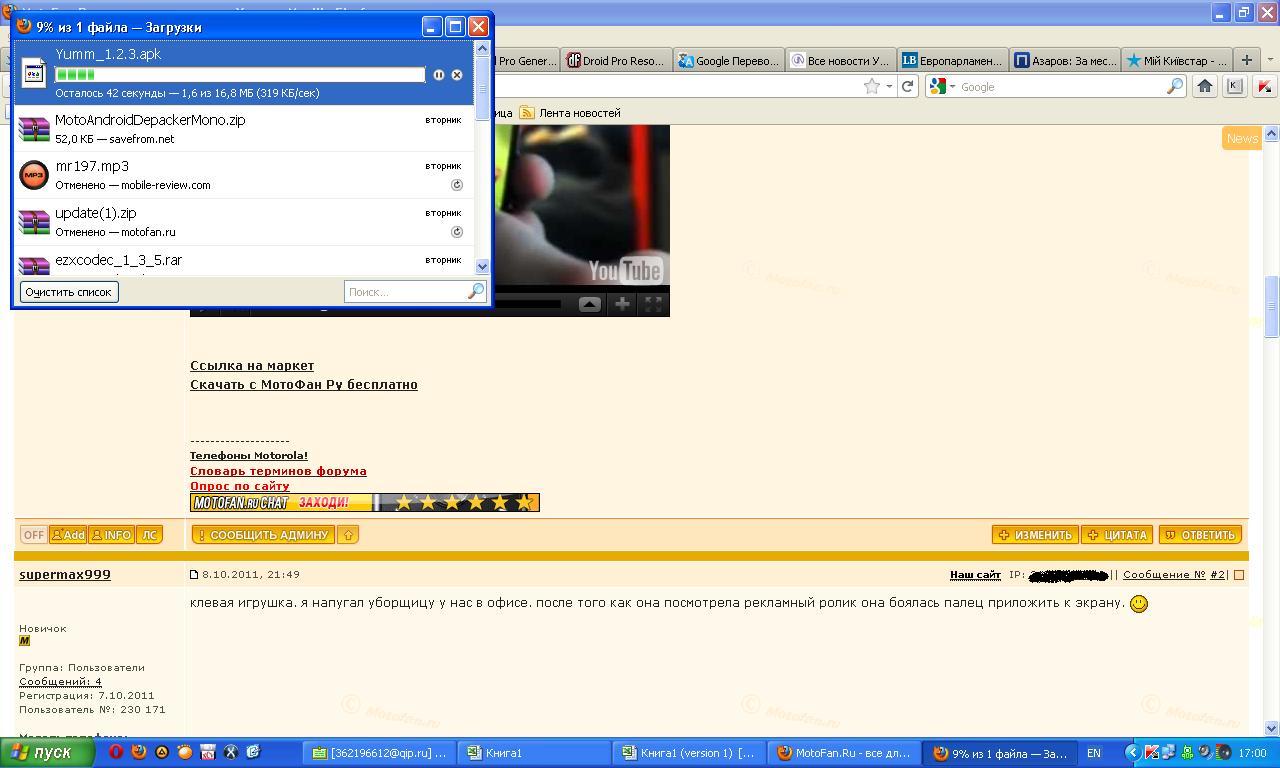Switch to the Все новости У... tab
The height and width of the screenshot is (768, 1280).
[840, 60]
